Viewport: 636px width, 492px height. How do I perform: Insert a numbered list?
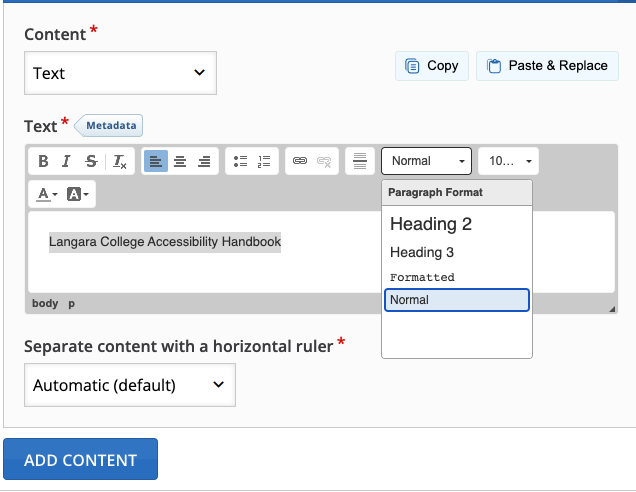pyautogui.click(x=264, y=161)
